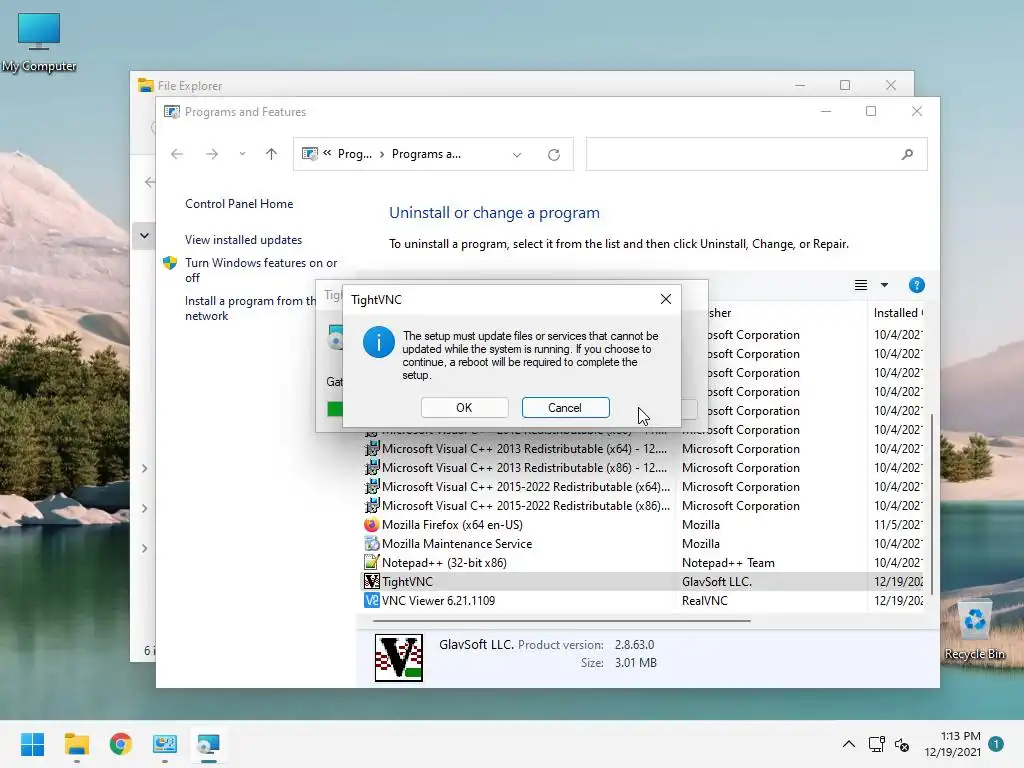Go back in Programs and Features

tap(177, 154)
